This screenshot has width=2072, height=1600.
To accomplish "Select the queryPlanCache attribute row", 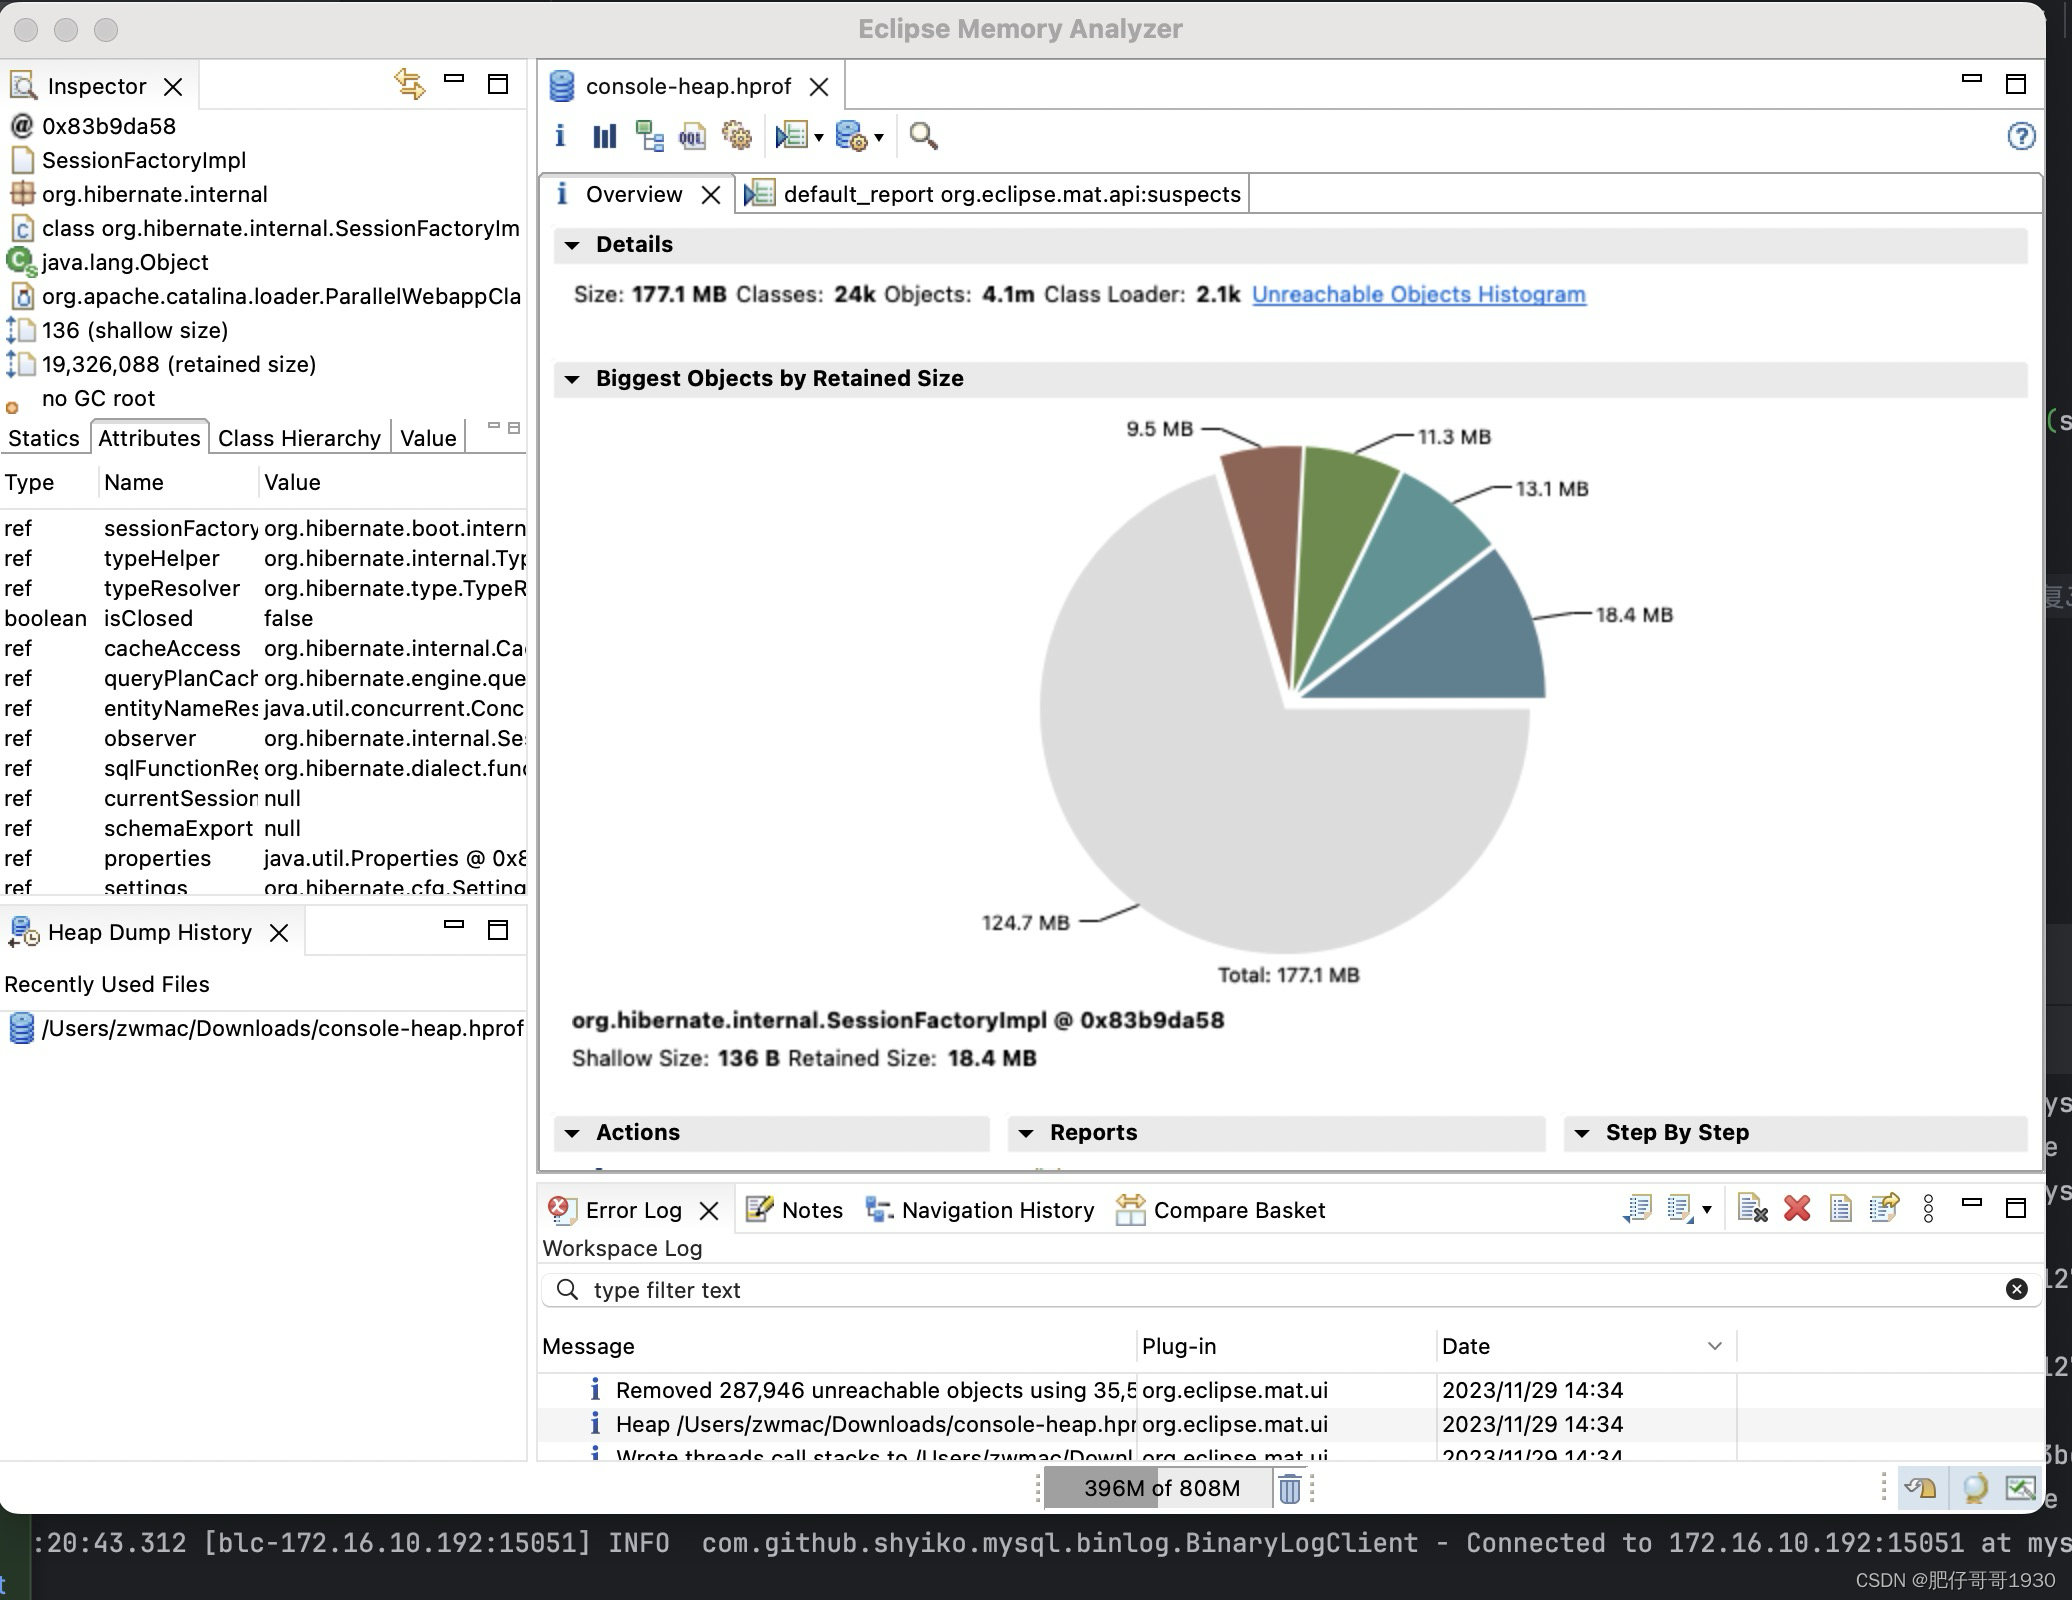I will (264, 678).
